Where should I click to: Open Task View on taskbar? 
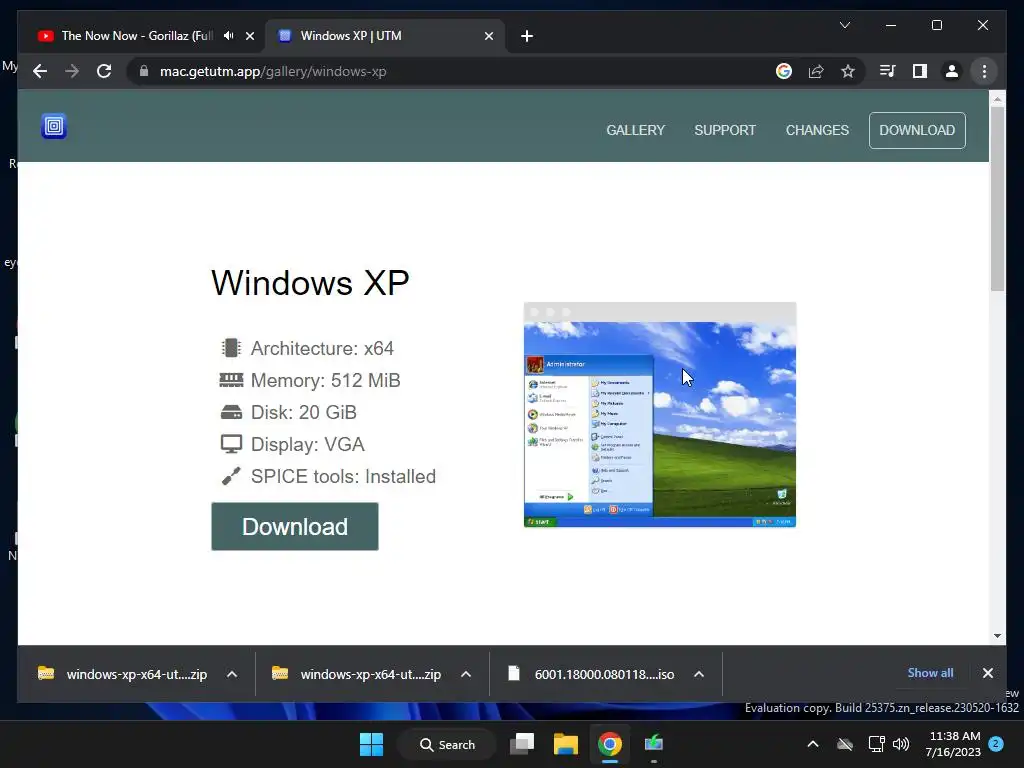(x=522, y=744)
